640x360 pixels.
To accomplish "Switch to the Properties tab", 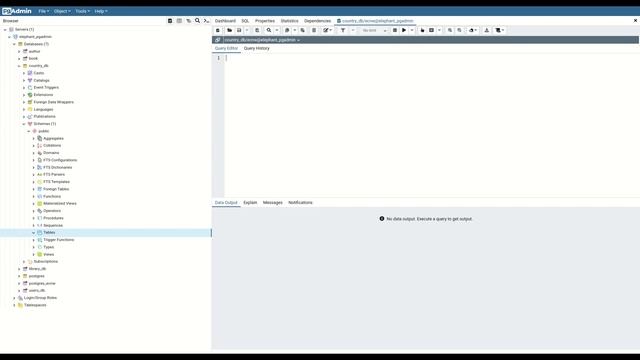I will pyautogui.click(x=265, y=21).
